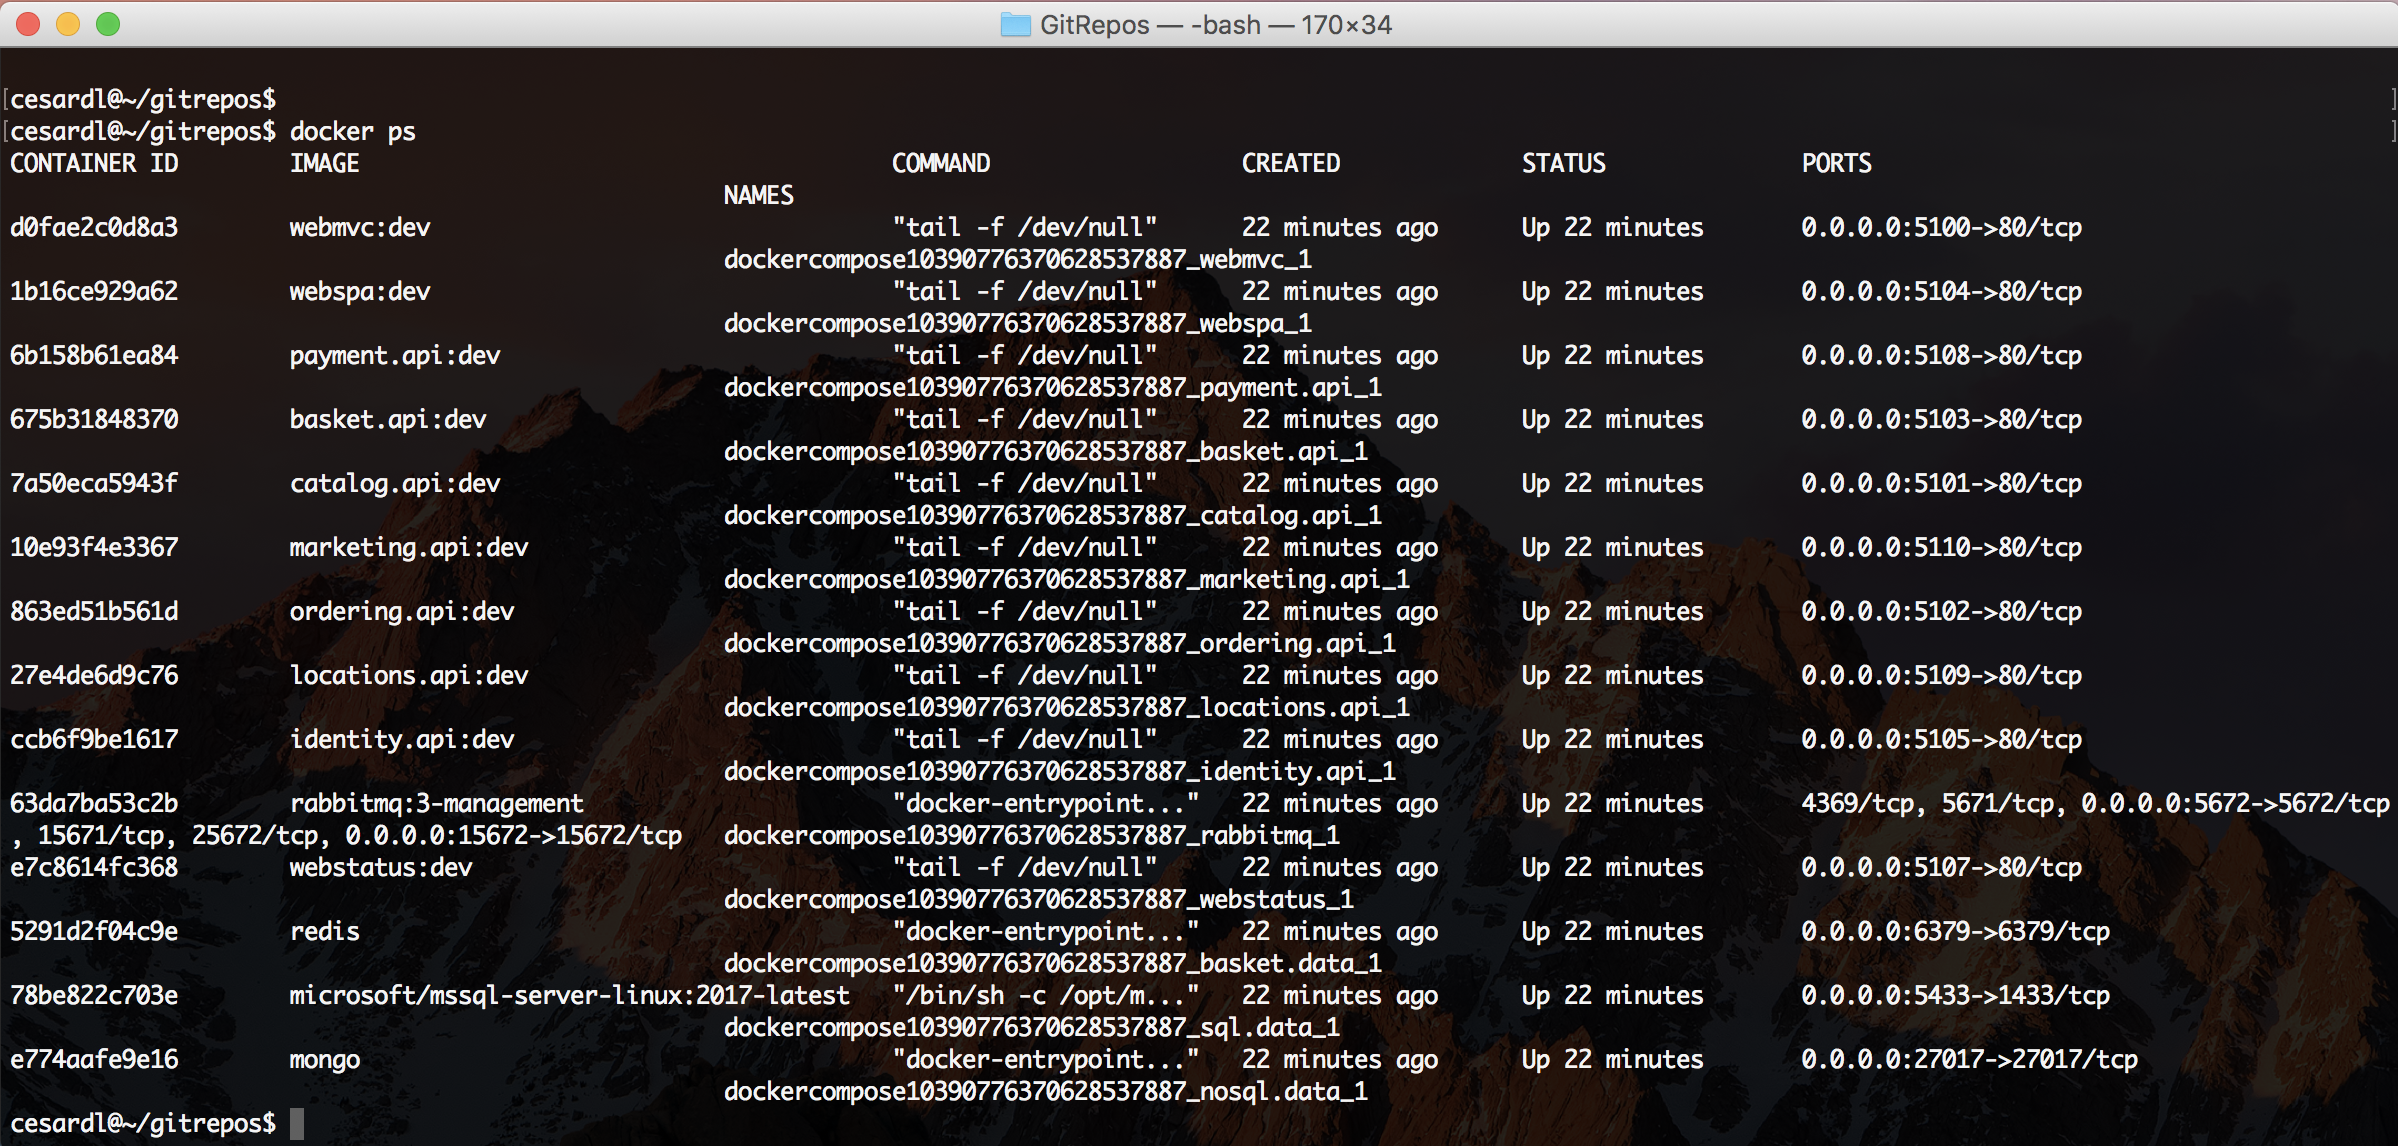Click the window title text GitRepos -bash
Viewport: 2398px width, 1146px height.
(1215, 24)
